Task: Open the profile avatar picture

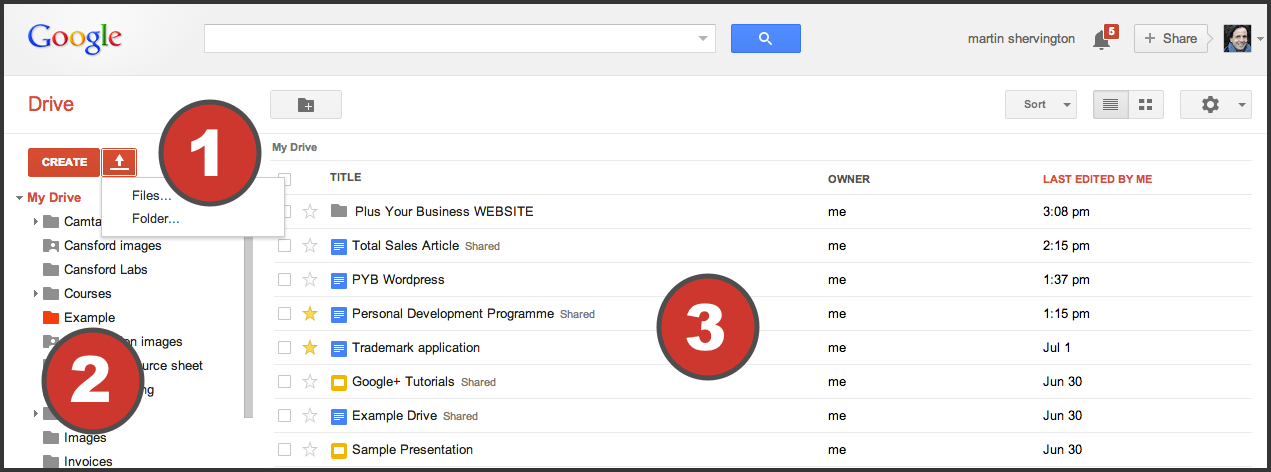Action: (1237, 39)
